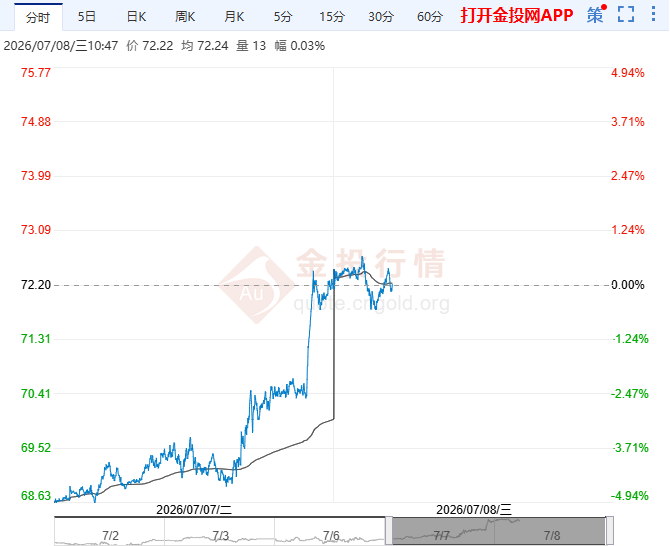
Task: Show the 60分 interval chart
Action: 430,17
